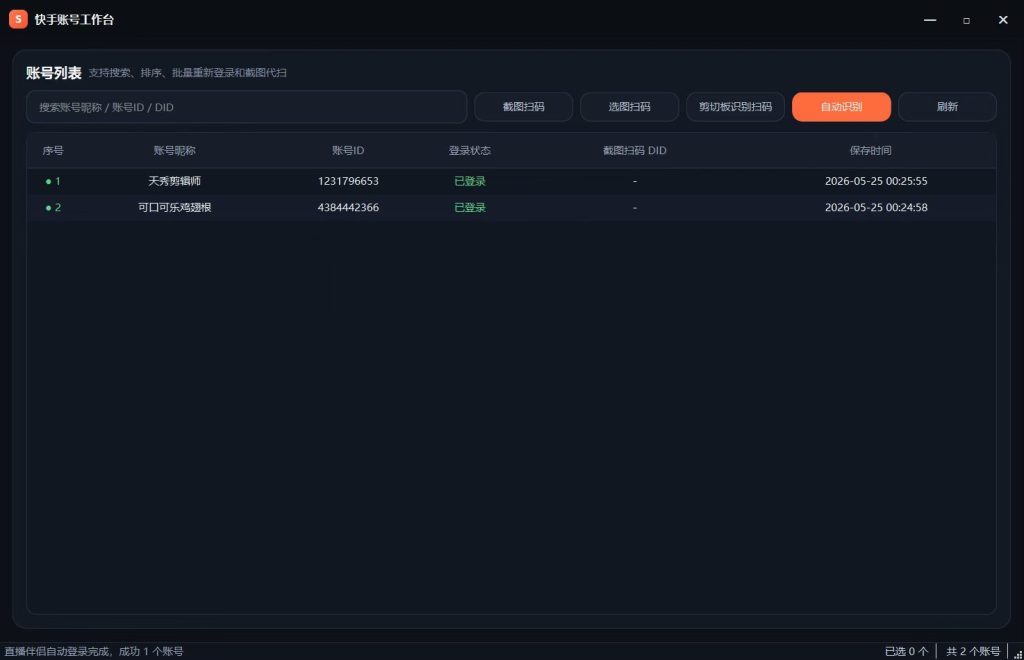Viewport: 1024px width, 660px height.
Task: Sort by the 保存时间 column header
Action: [x=871, y=151]
